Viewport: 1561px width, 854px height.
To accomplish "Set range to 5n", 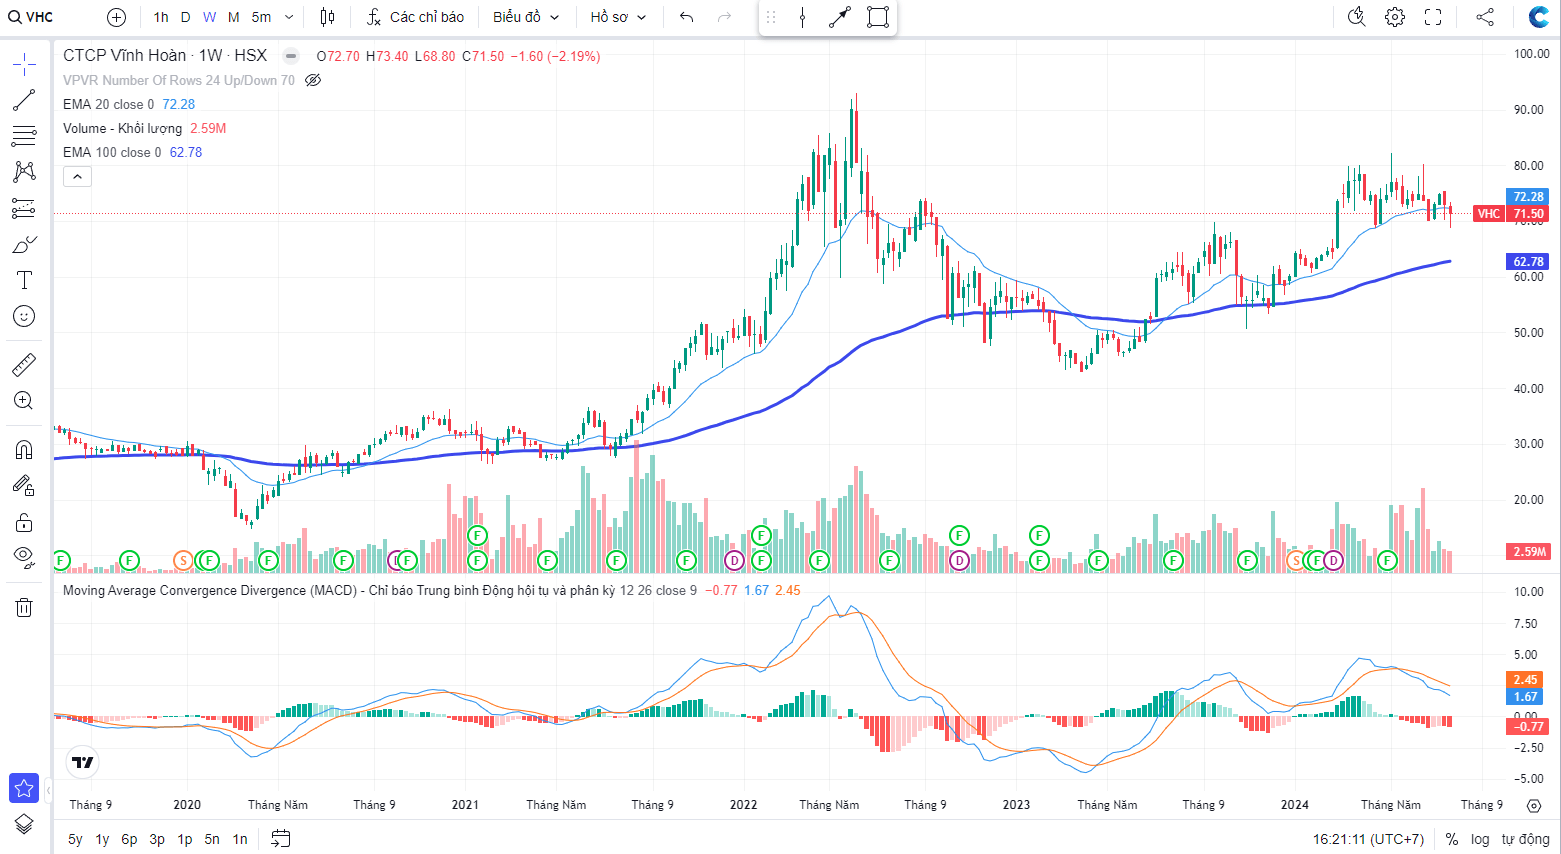I will click(x=212, y=839).
